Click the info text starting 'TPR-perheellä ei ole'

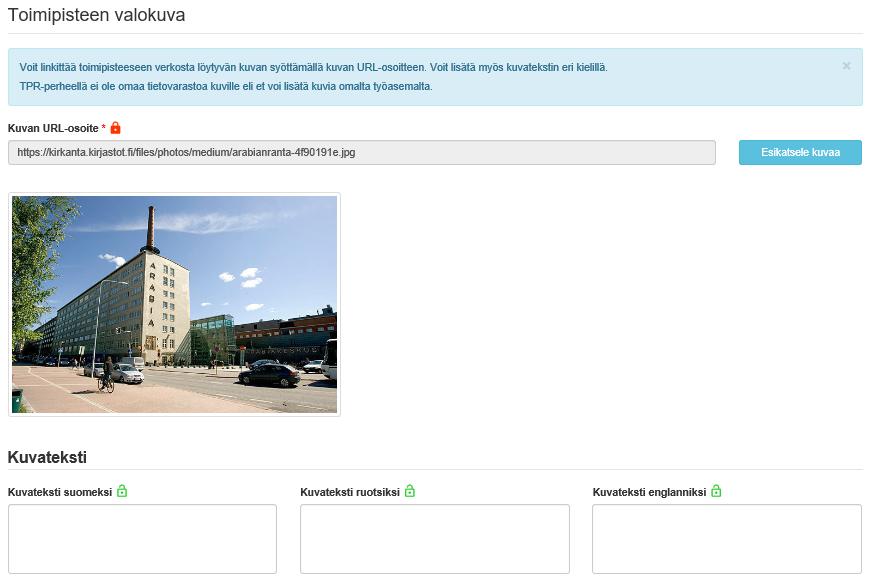226,87
